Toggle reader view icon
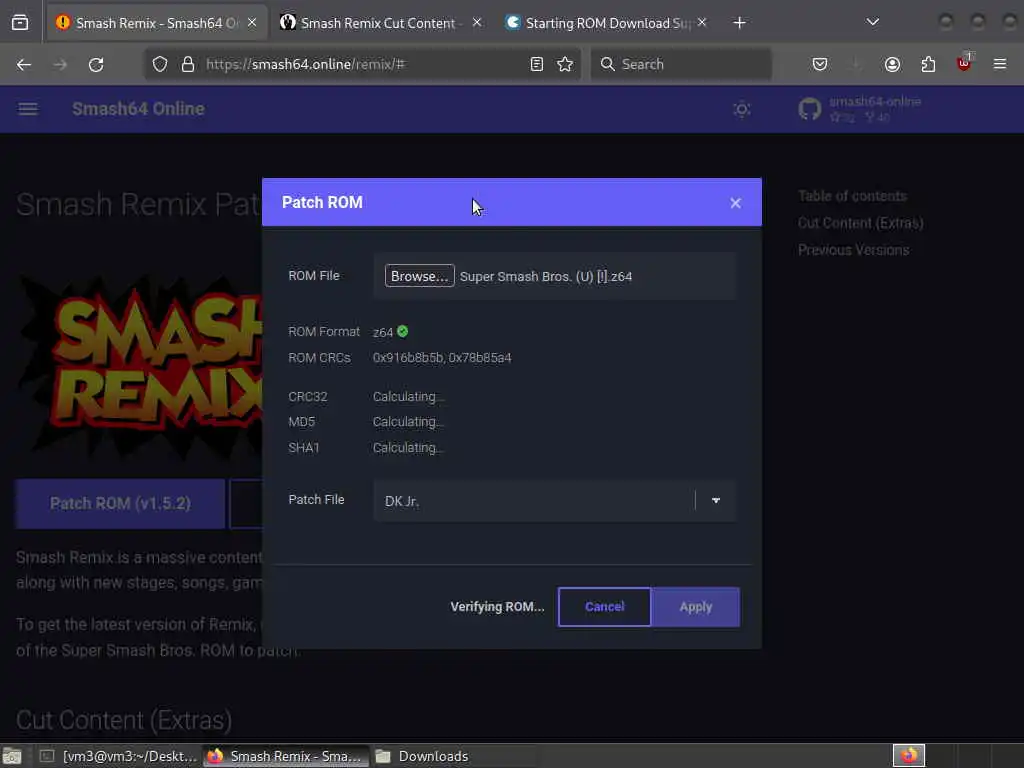 click(537, 65)
